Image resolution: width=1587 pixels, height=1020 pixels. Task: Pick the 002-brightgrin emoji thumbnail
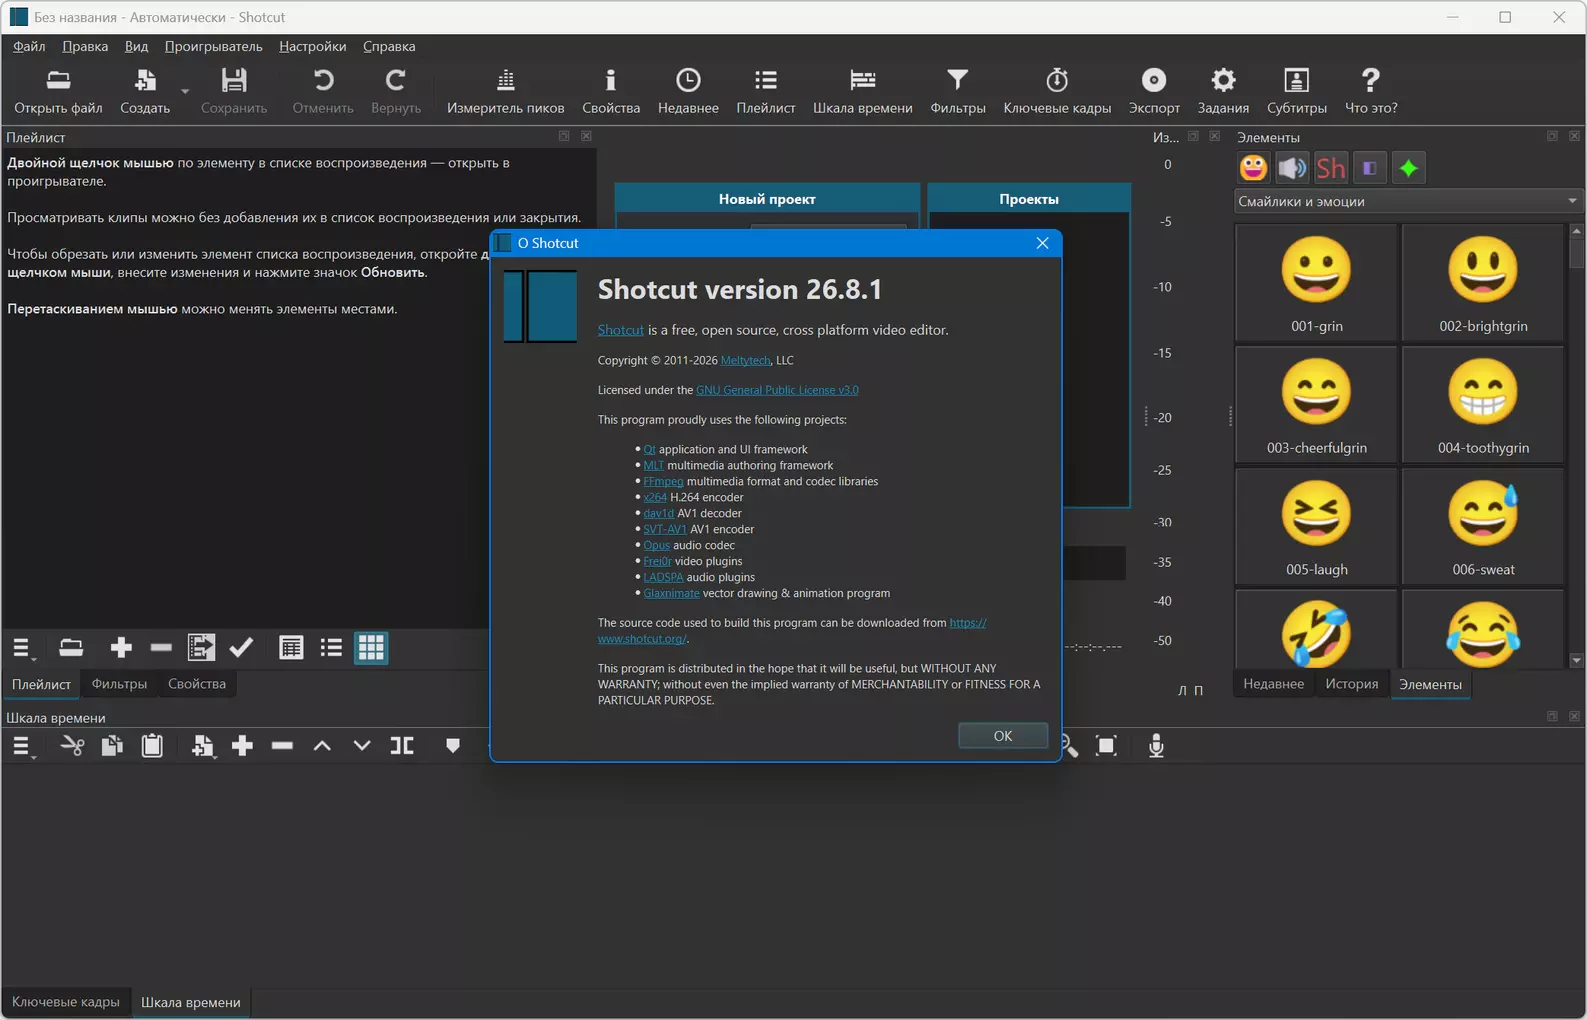point(1483,282)
